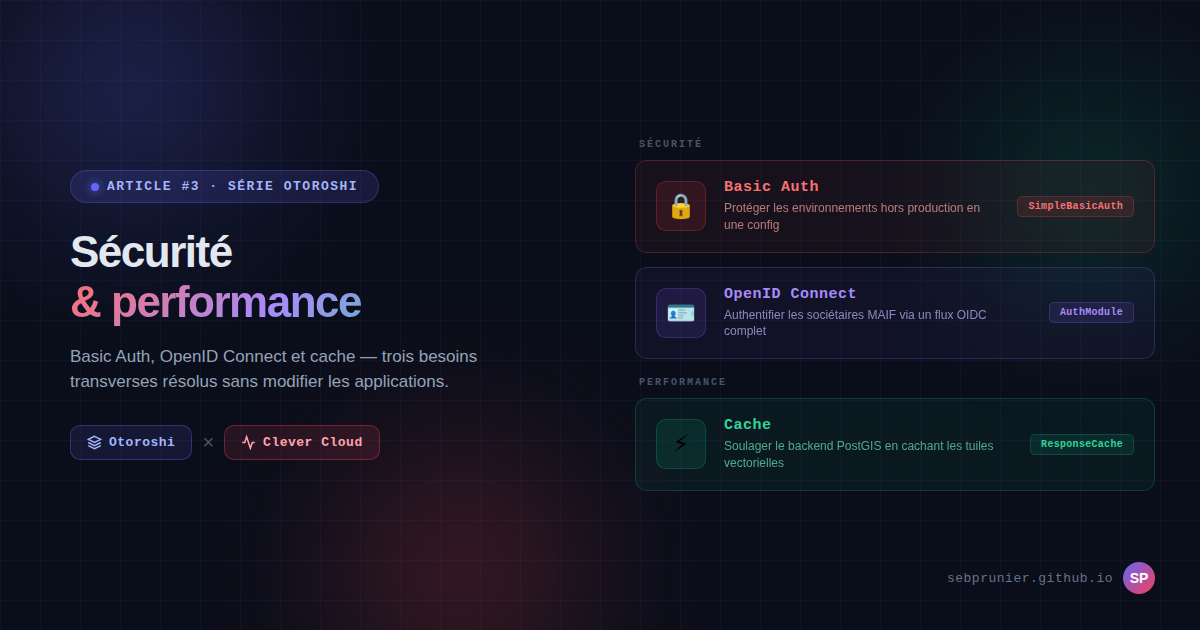This screenshot has width=1200, height=630.
Task: Click the padlock icon on Basic Auth card
Action: coord(681,206)
